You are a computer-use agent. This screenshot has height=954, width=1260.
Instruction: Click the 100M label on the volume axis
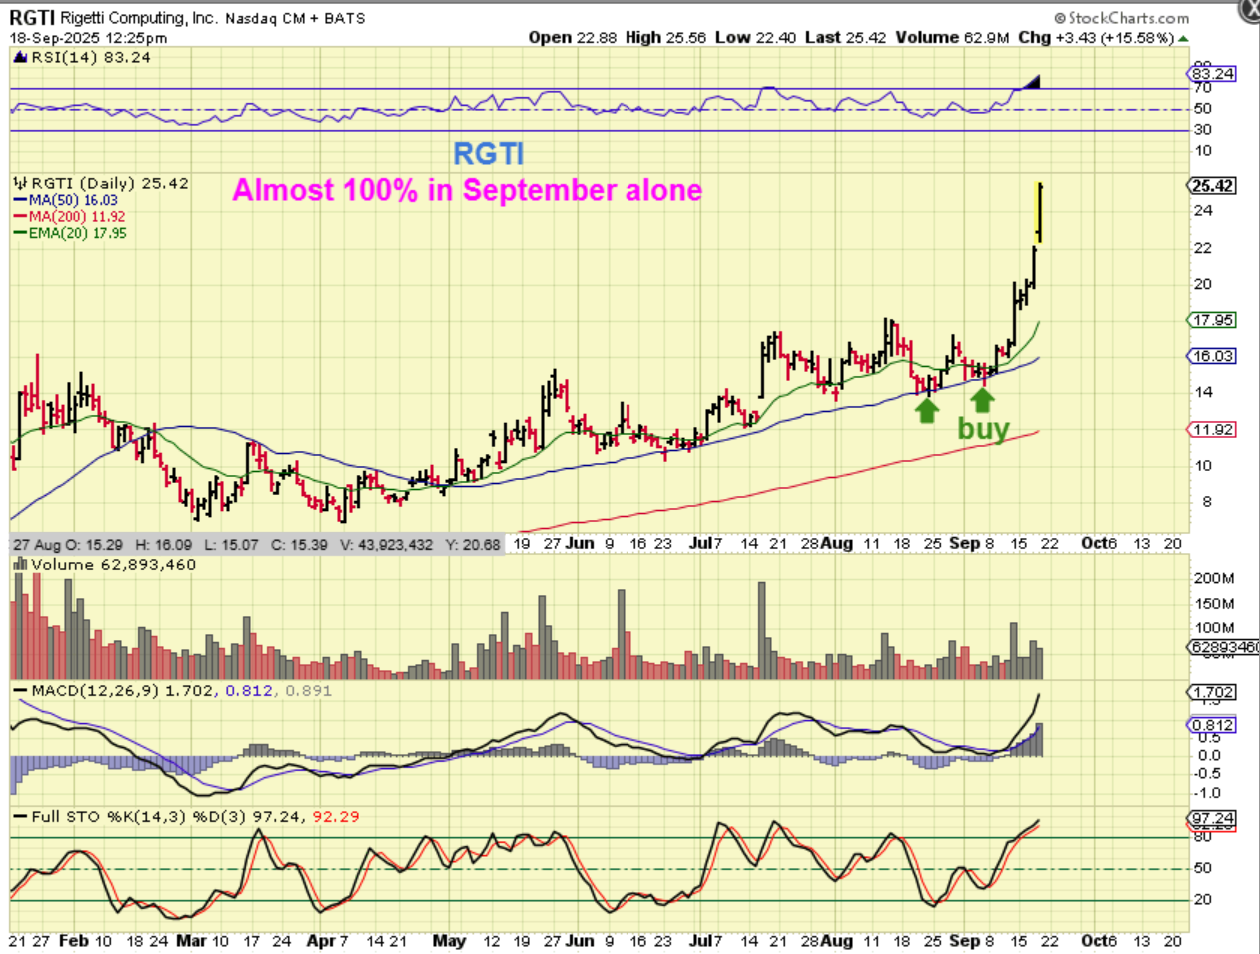(1214, 628)
